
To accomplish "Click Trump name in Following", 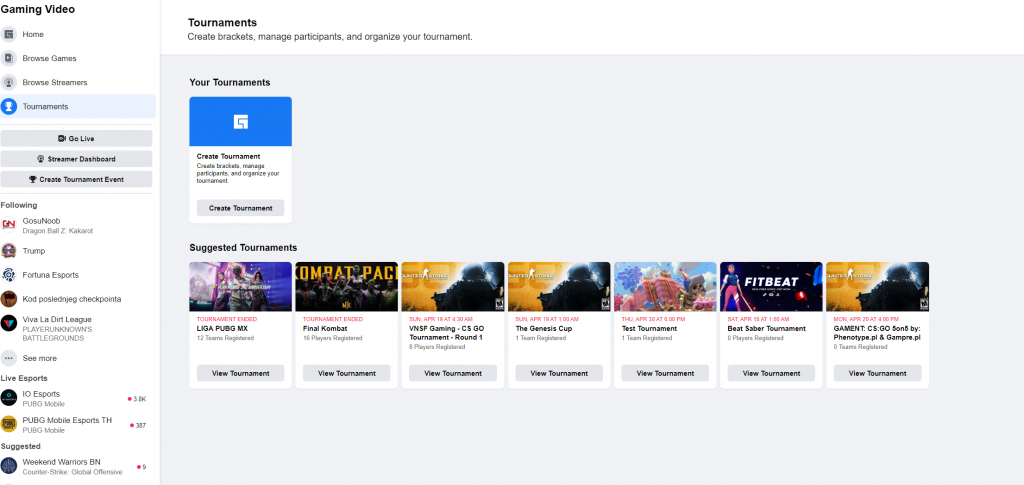I will tap(34, 251).
